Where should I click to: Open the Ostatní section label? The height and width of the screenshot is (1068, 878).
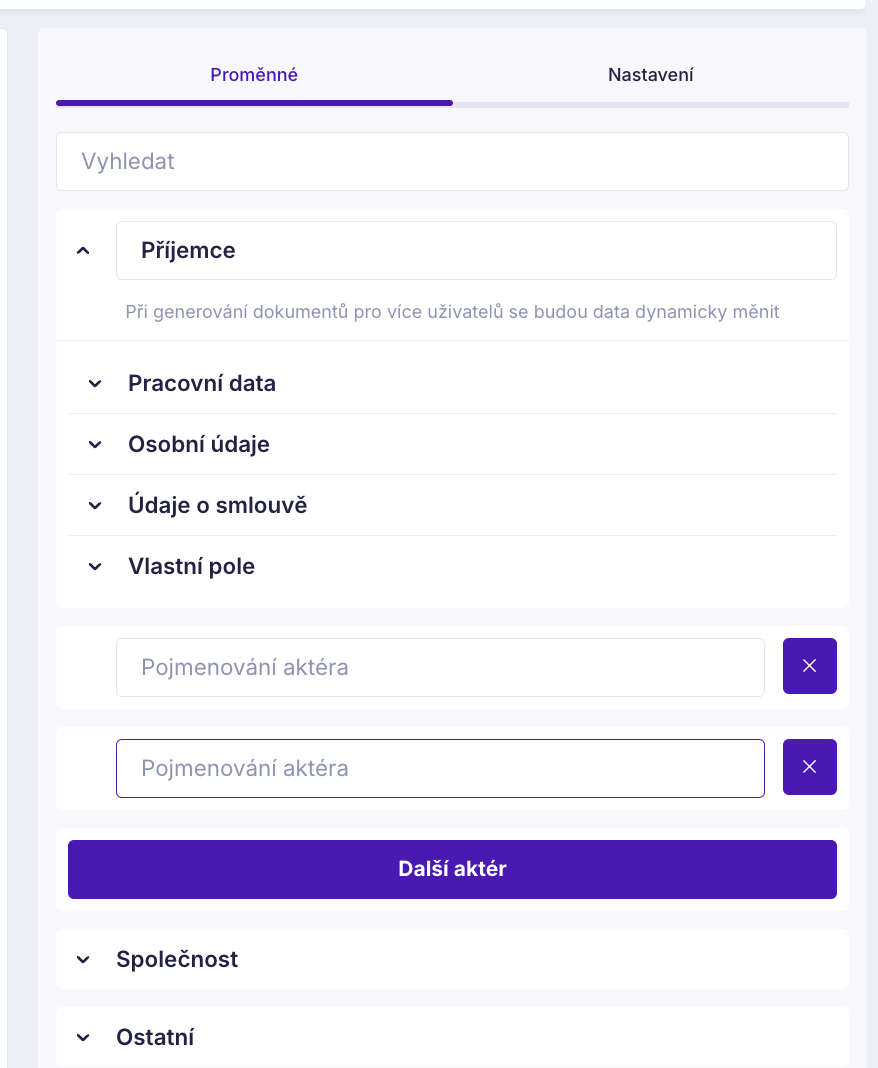(x=155, y=1037)
